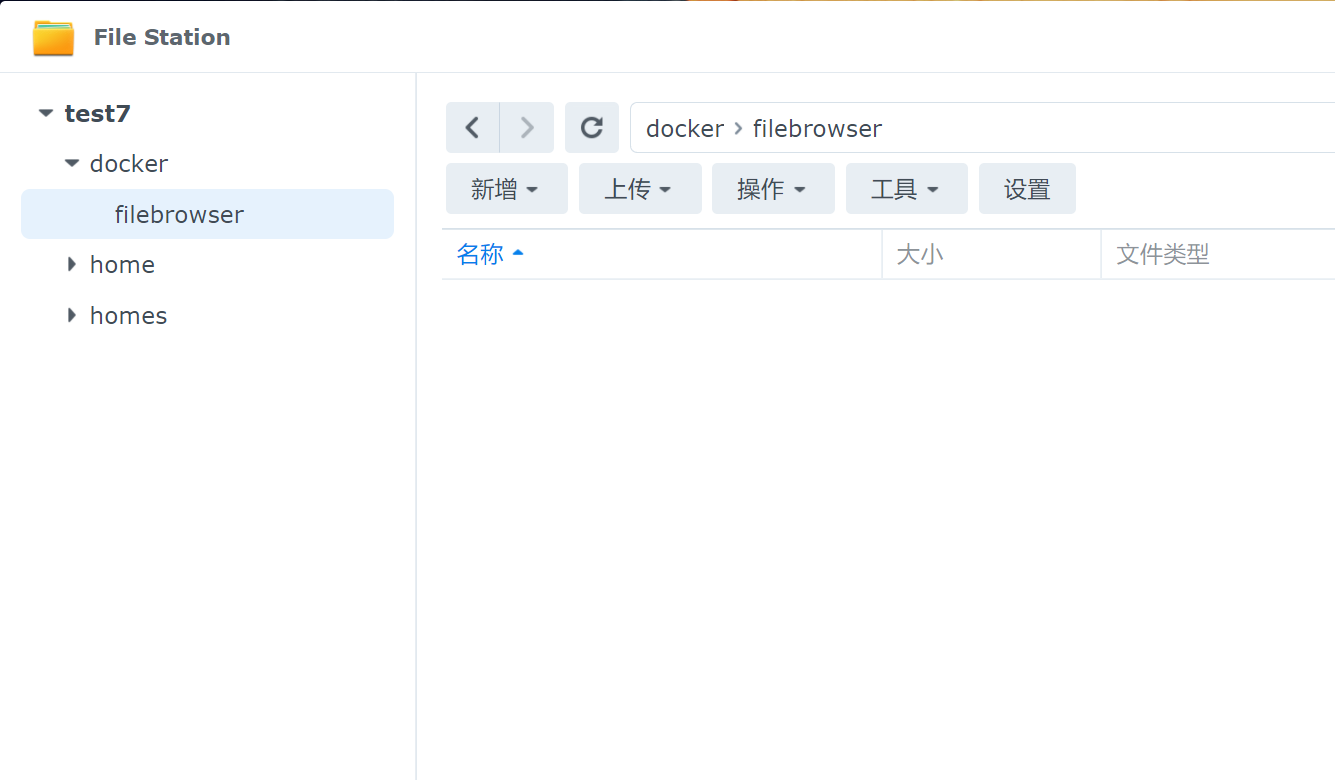Sort by the 名称 column header
This screenshot has width=1335, height=780.
(x=481, y=254)
